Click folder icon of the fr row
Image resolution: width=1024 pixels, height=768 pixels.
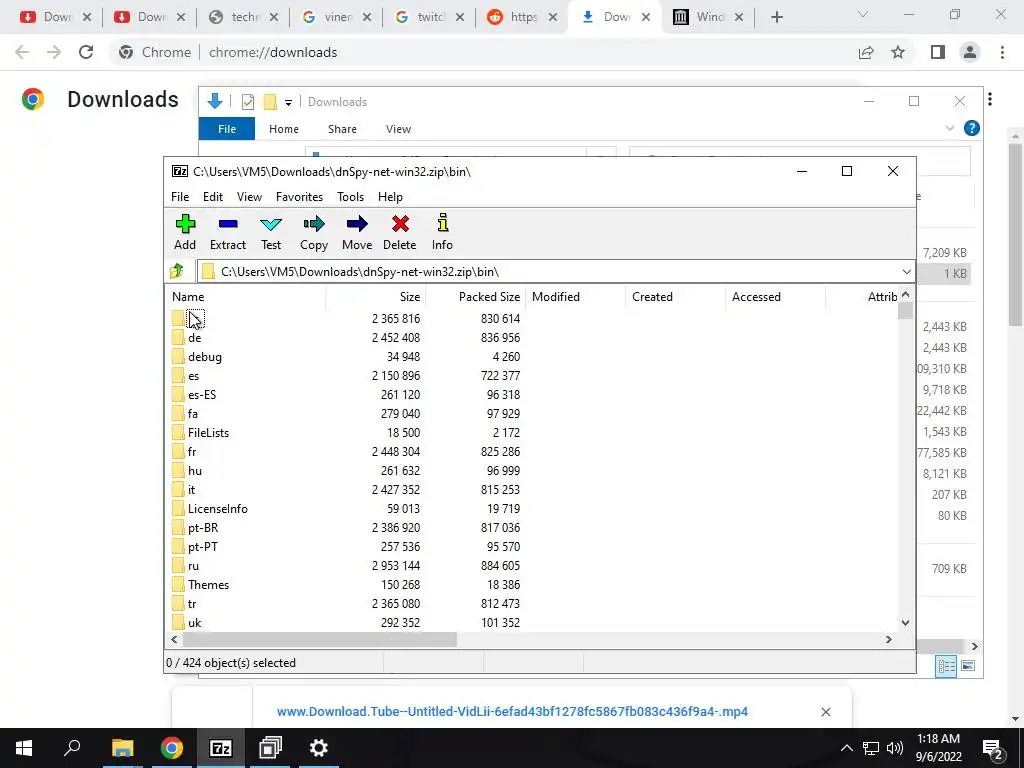point(178,451)
